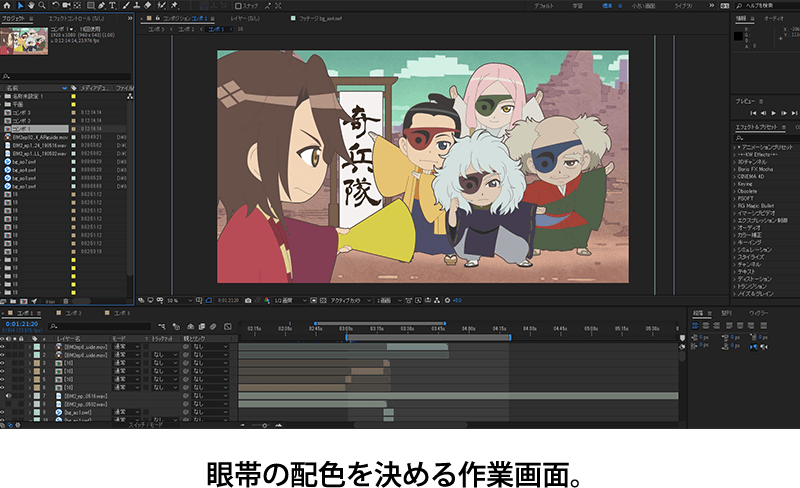
Task: Expand layer 4 properties arrow
Action: 30,371
